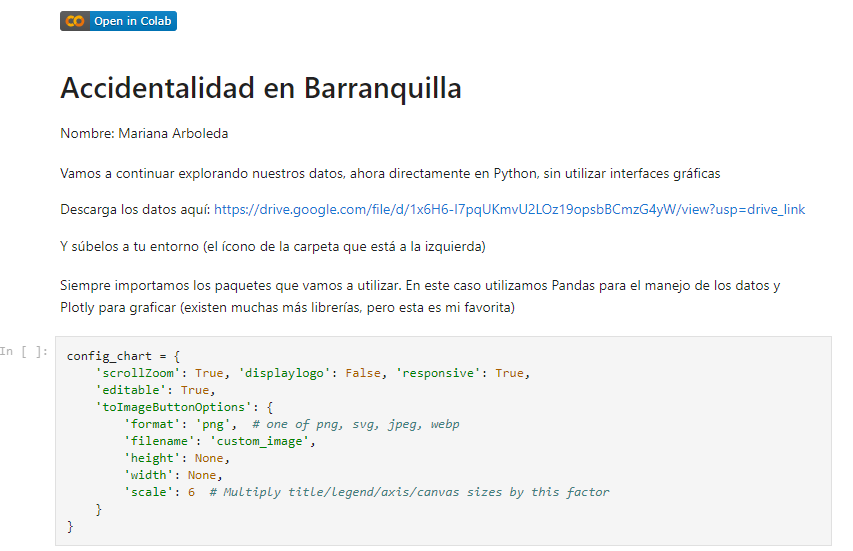
Task: Click the 'width': None line
Action: pyautogui.click(x=171, y=475)
